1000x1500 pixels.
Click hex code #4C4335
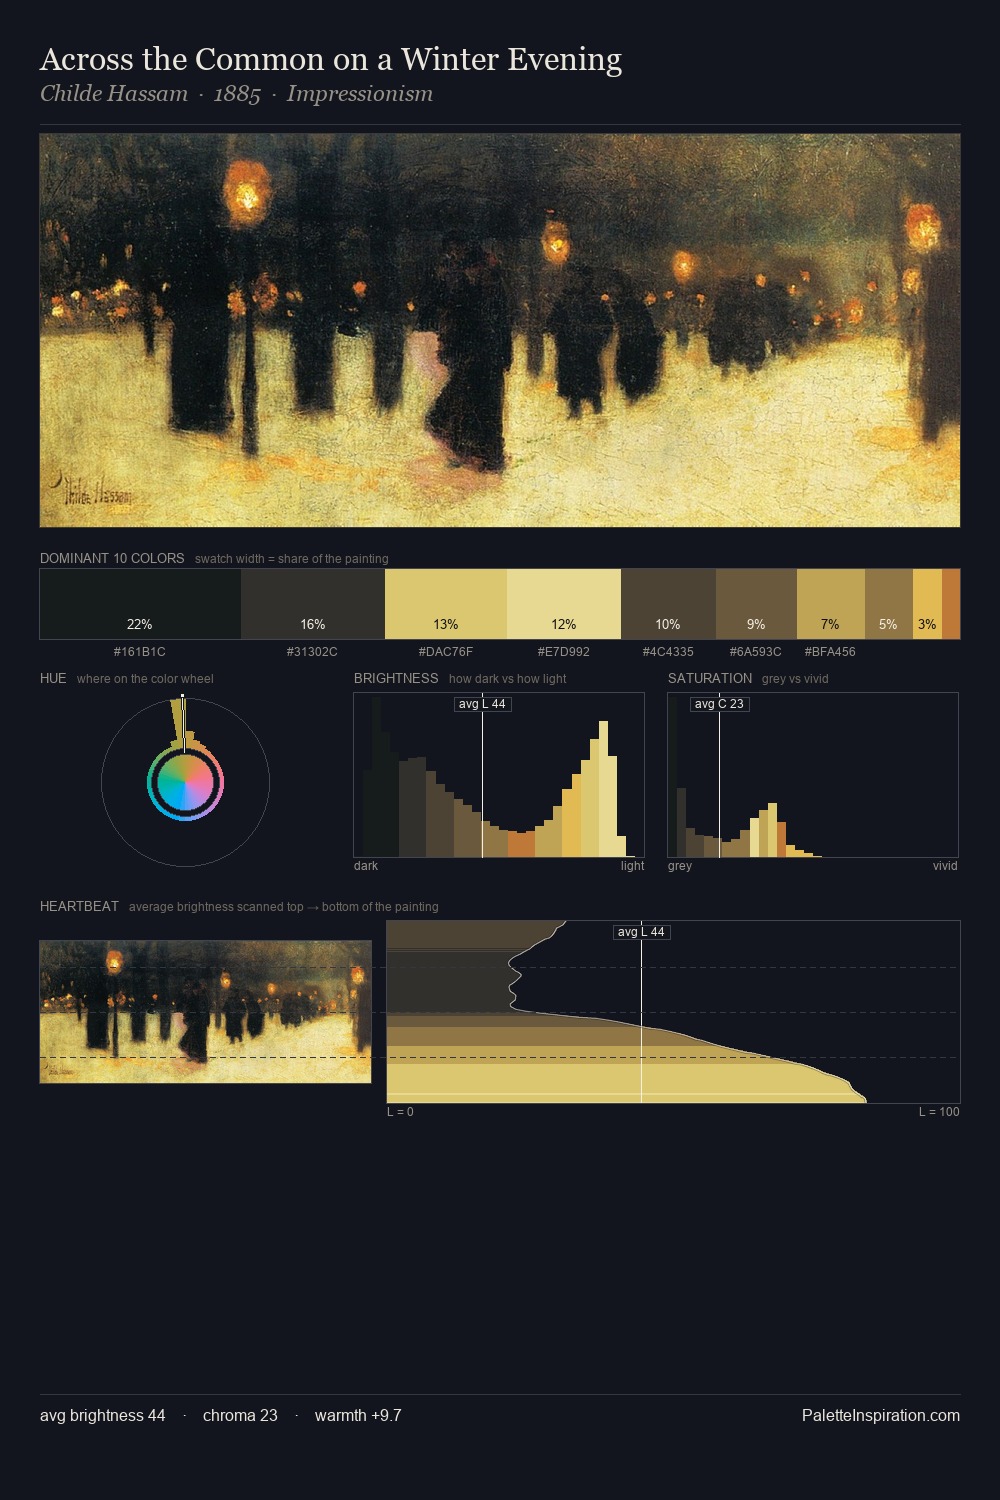(668, 652)
